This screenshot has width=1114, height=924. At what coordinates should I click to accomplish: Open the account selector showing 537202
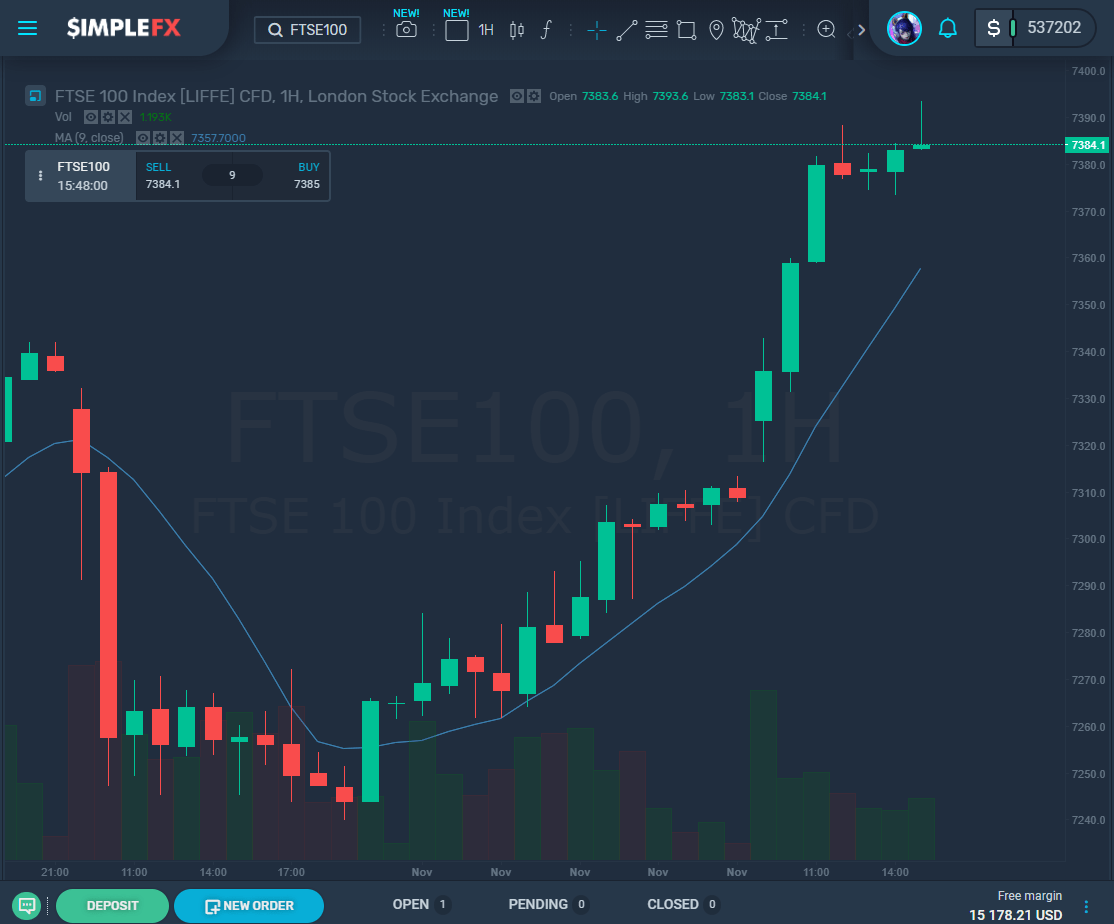click(1036, 28)
